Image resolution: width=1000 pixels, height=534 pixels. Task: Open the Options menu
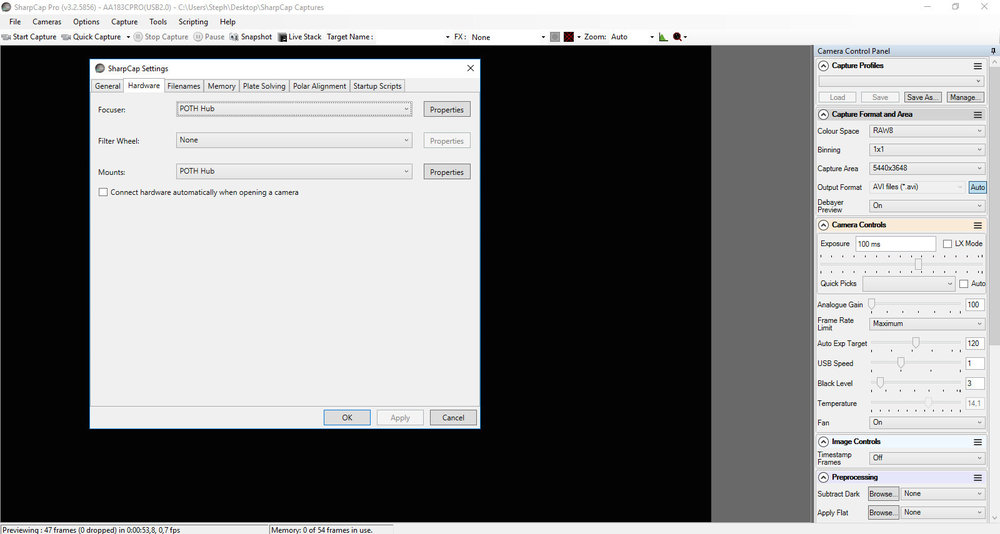click(x=86, y=22)
